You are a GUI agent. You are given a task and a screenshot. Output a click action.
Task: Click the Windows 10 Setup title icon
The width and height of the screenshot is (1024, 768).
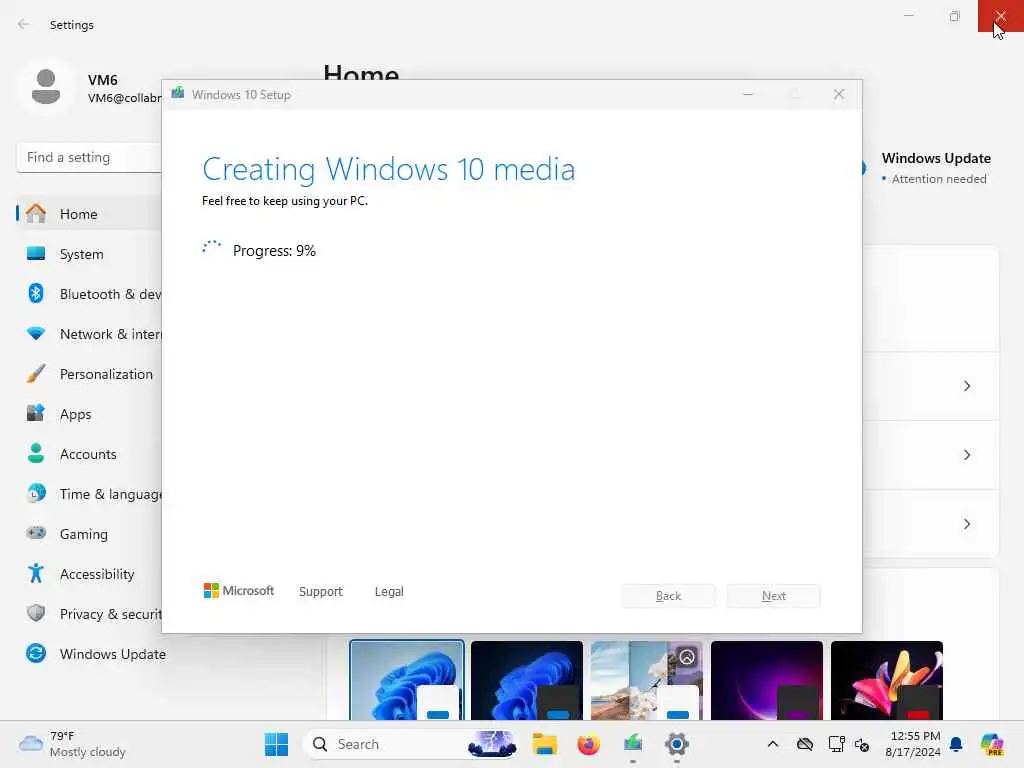[x=178, y=93]
